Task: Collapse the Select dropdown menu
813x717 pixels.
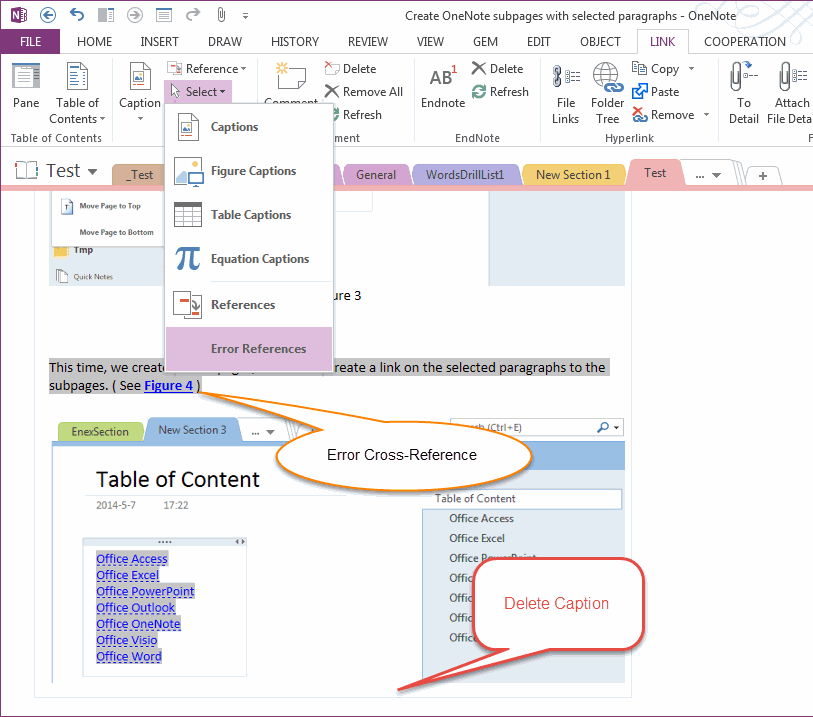Action: pyautogui.click(x=199, y=92)
